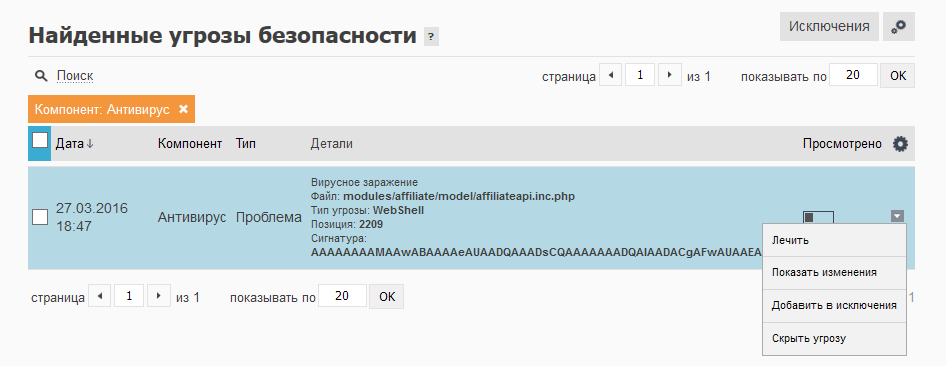Pick Добавить в исключения option
946x366 pixels.
pos(834,306)
